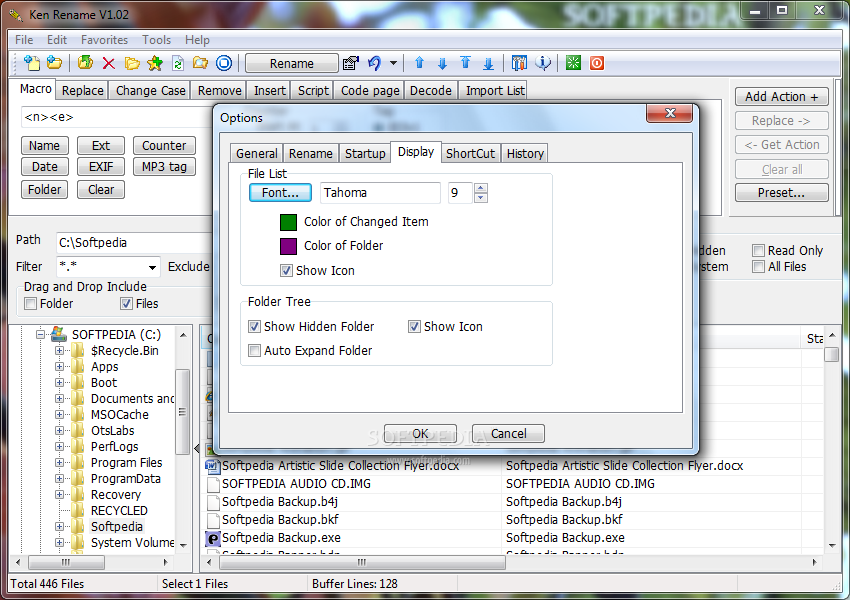Click the Font... button

point(280,192)
